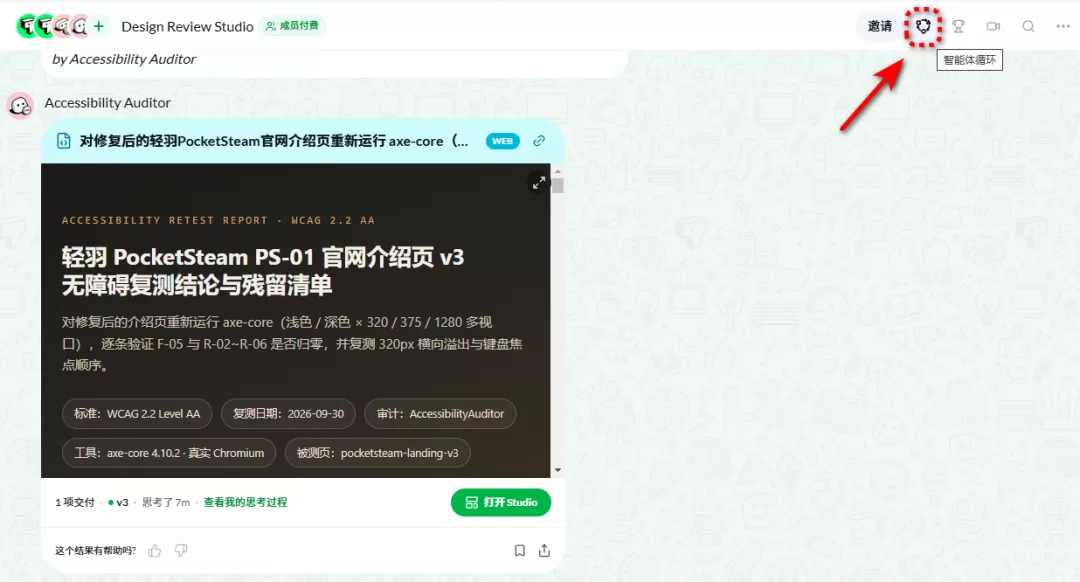The height and width of the screenshot is (582, 1080).
Task: Click the Accessibility Auditor sender name
Action: click(107, 103)
